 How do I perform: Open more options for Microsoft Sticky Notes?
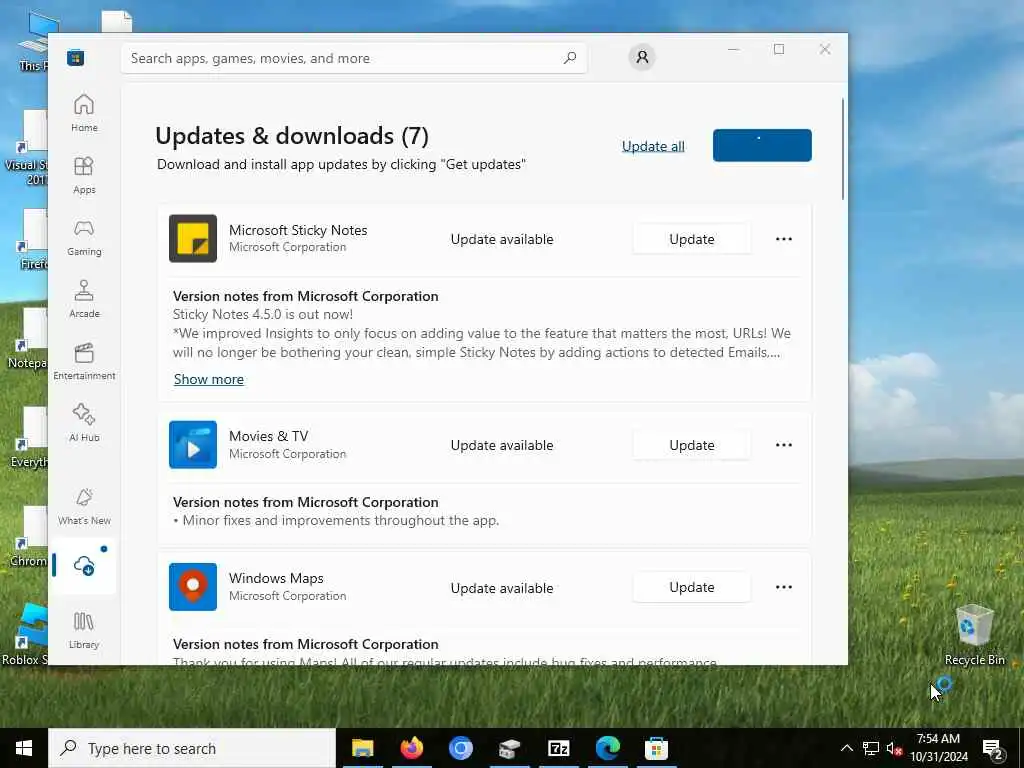point(784,239)
